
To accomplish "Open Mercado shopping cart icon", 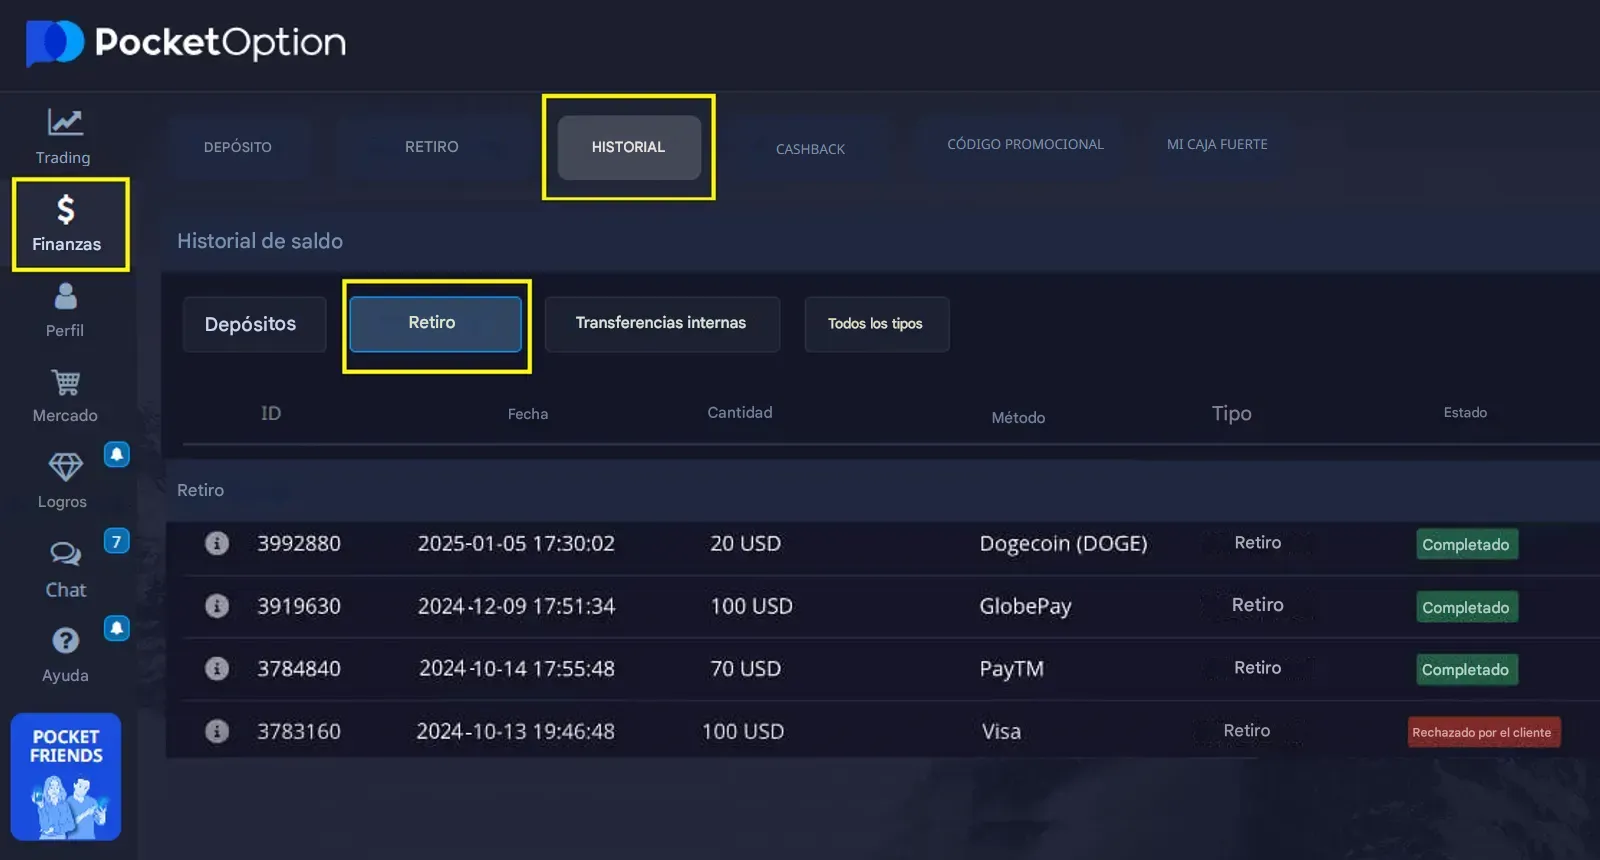I will pyautogui.click(x=66, y=382).
